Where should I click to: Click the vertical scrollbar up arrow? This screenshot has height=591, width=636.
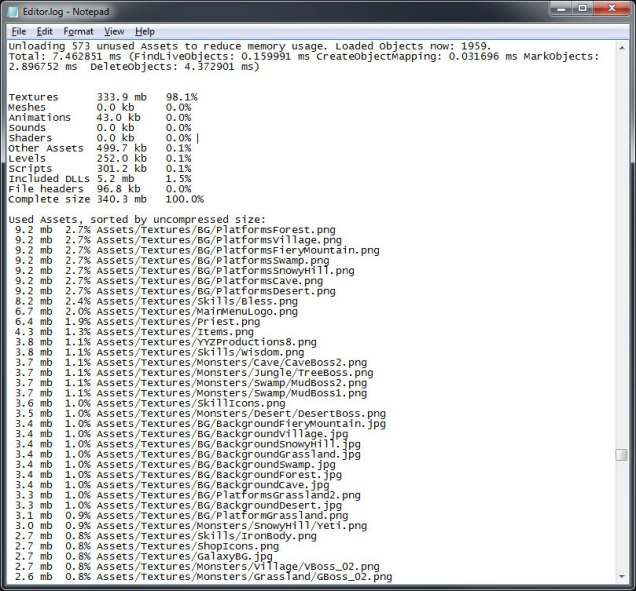621,47
